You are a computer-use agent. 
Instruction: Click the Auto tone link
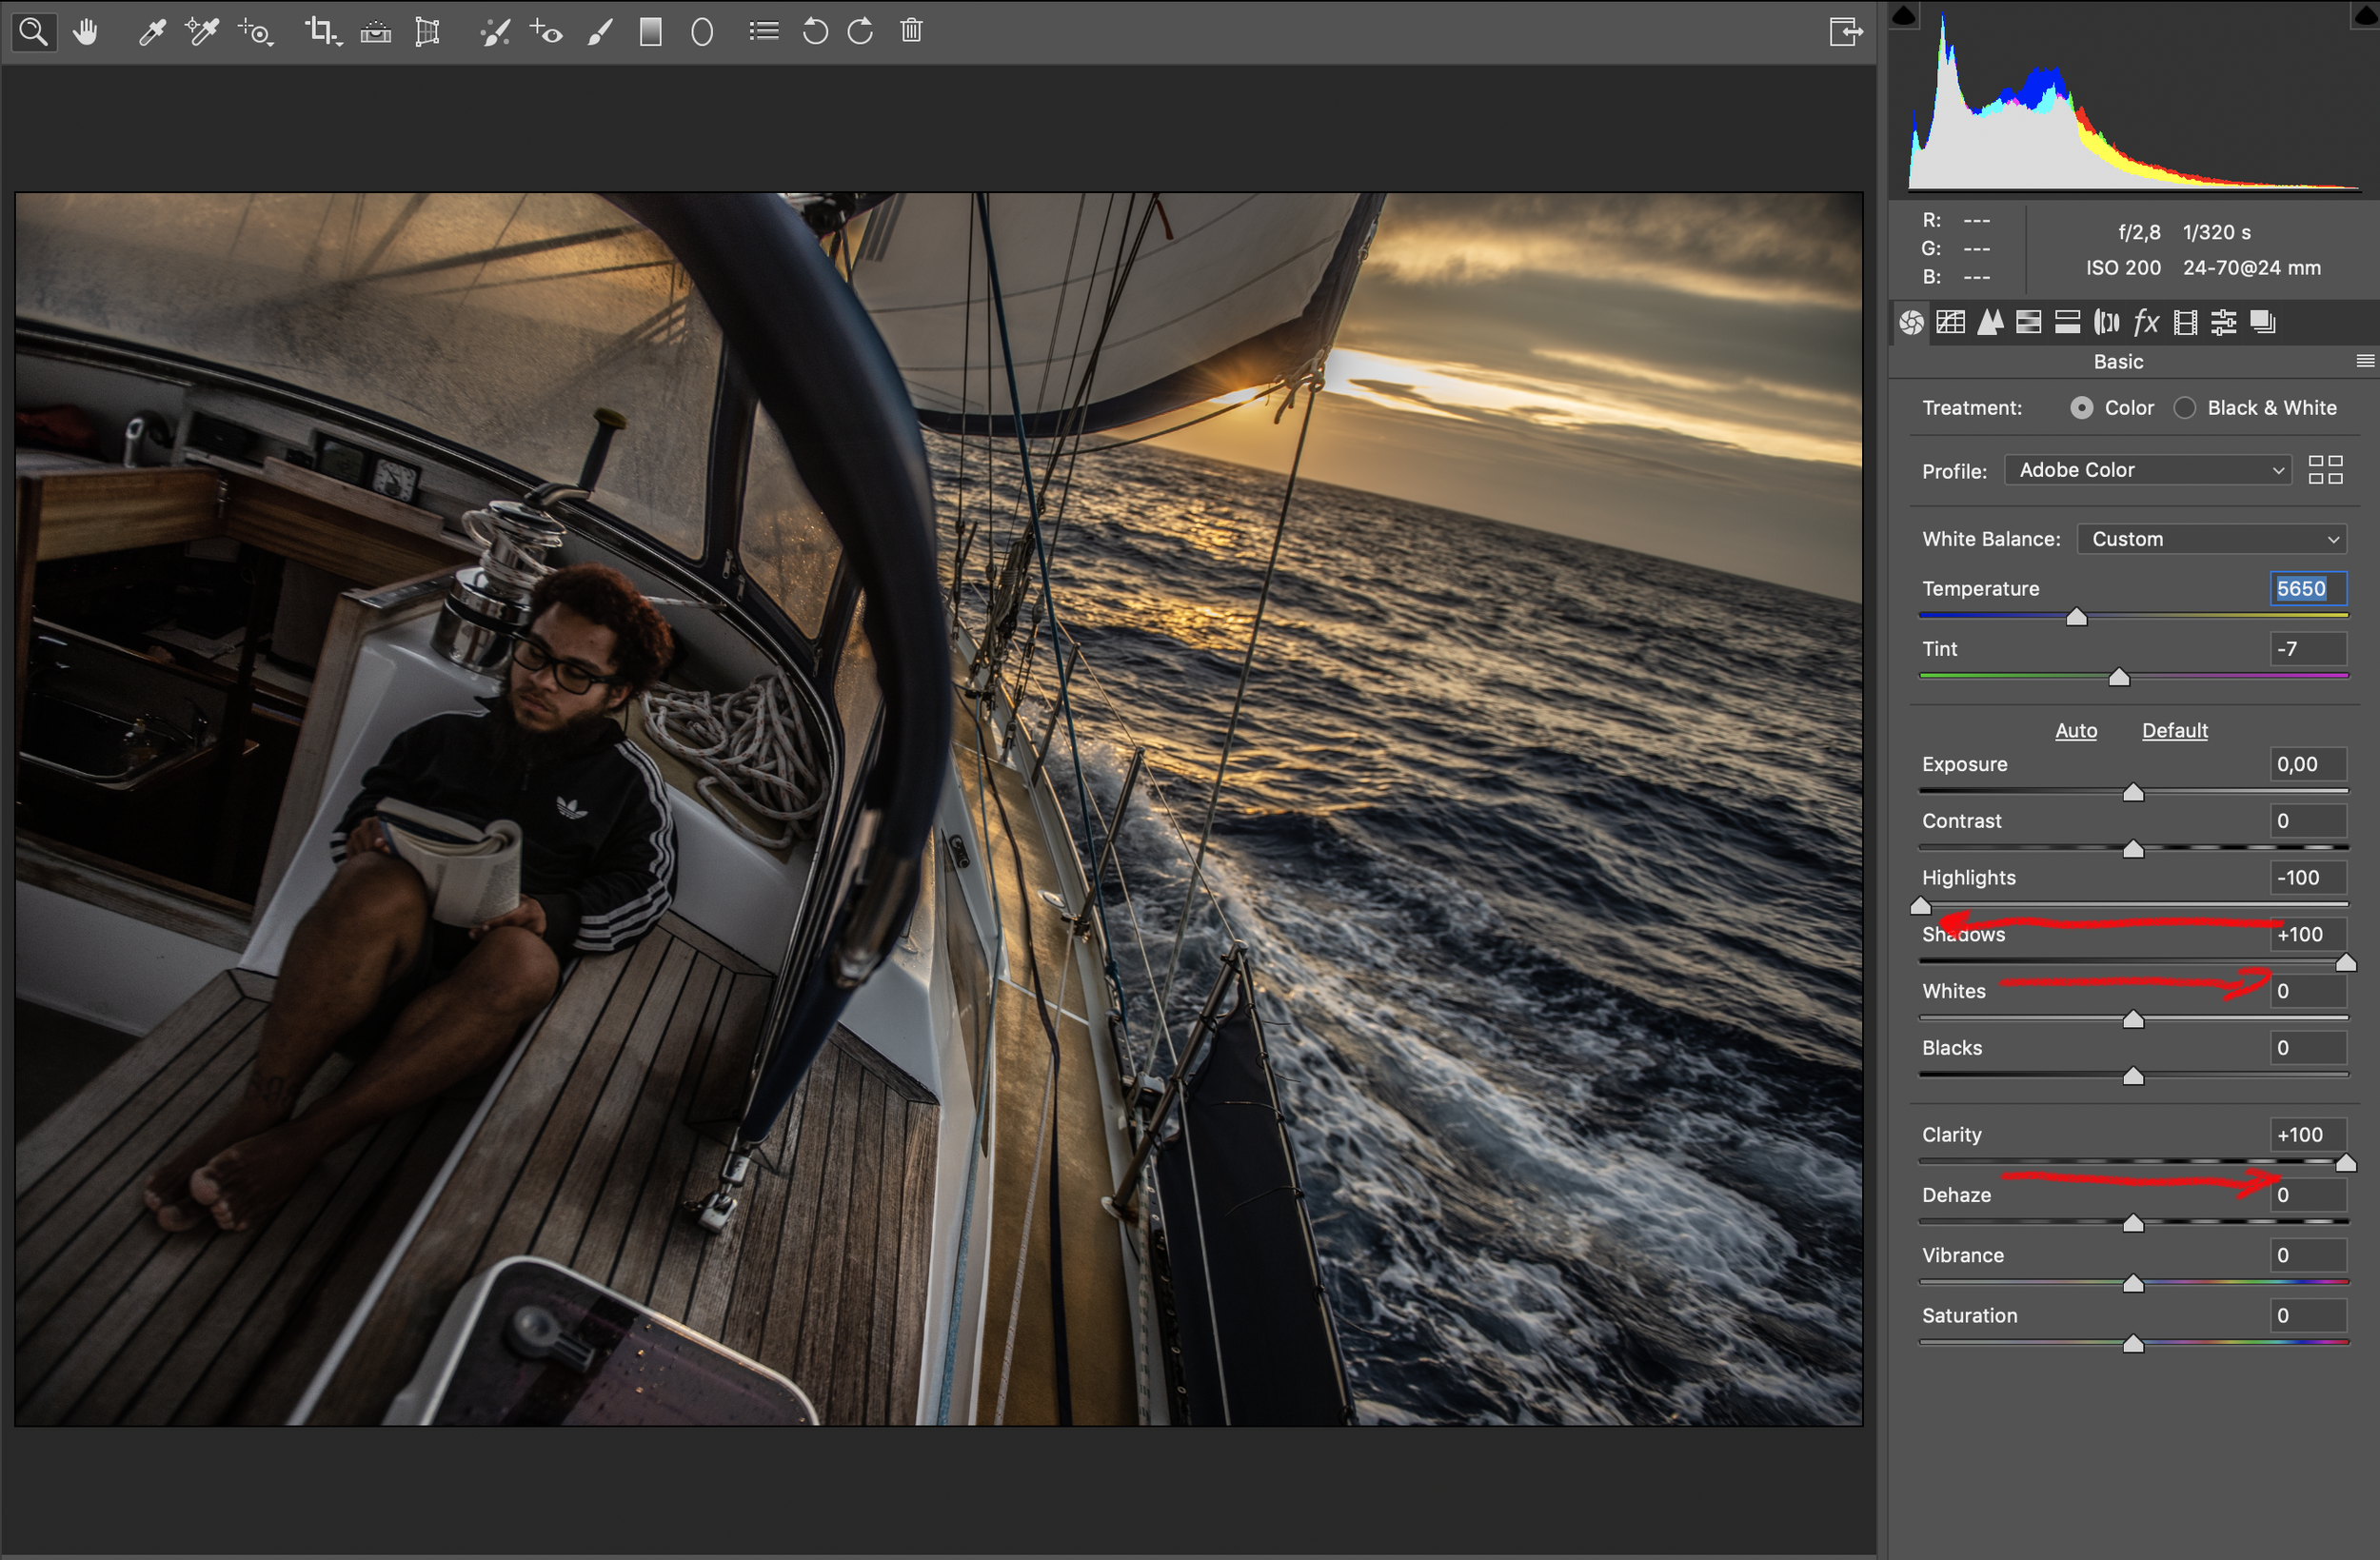[2075, 731]
